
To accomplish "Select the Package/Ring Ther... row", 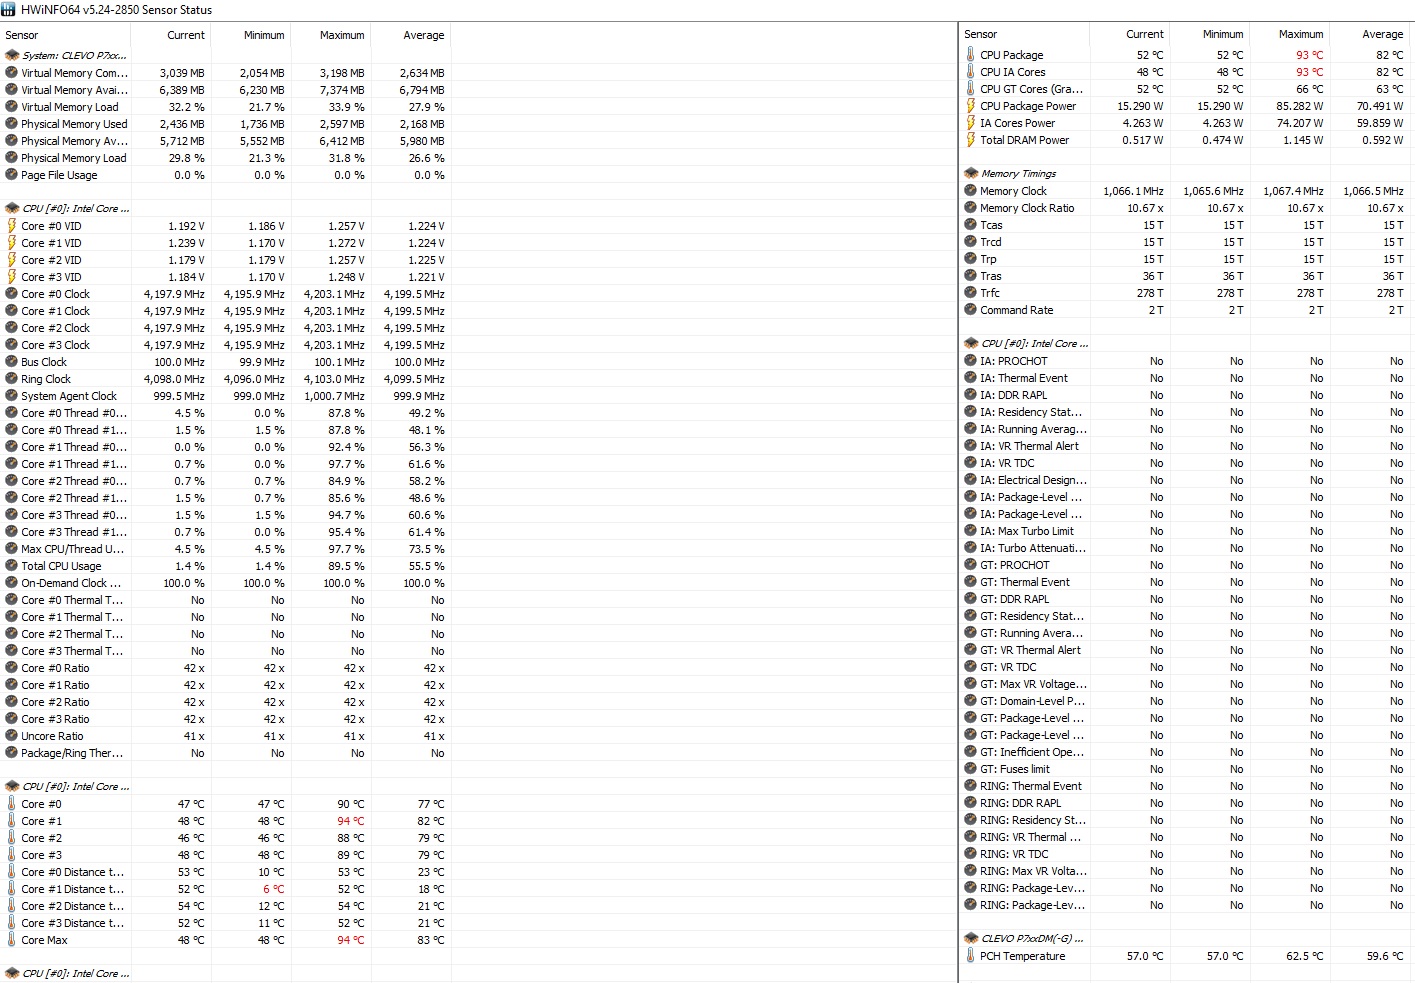I will tap(226, 752).
